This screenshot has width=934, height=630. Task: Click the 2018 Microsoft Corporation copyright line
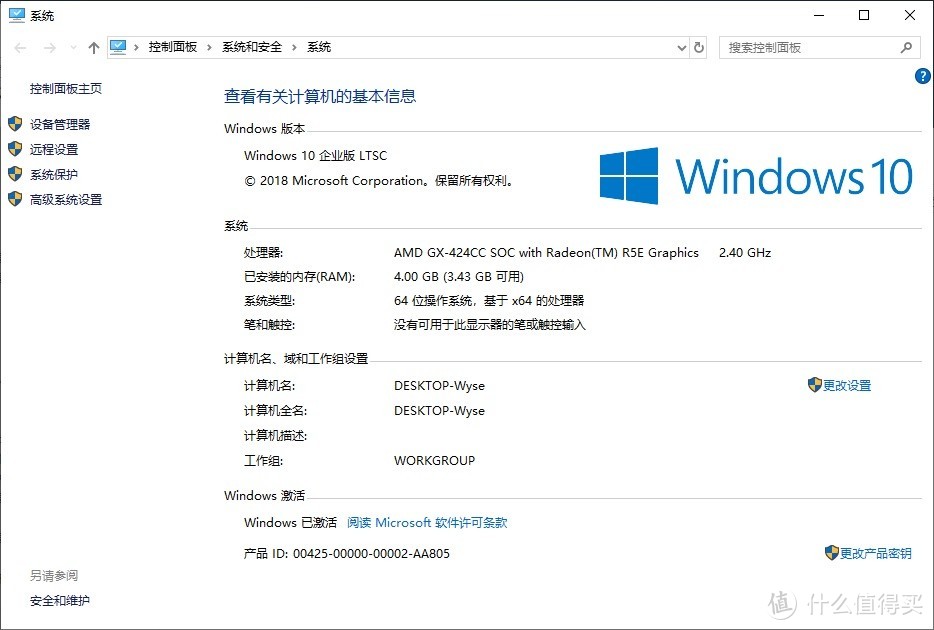click(x=379, y=180)
